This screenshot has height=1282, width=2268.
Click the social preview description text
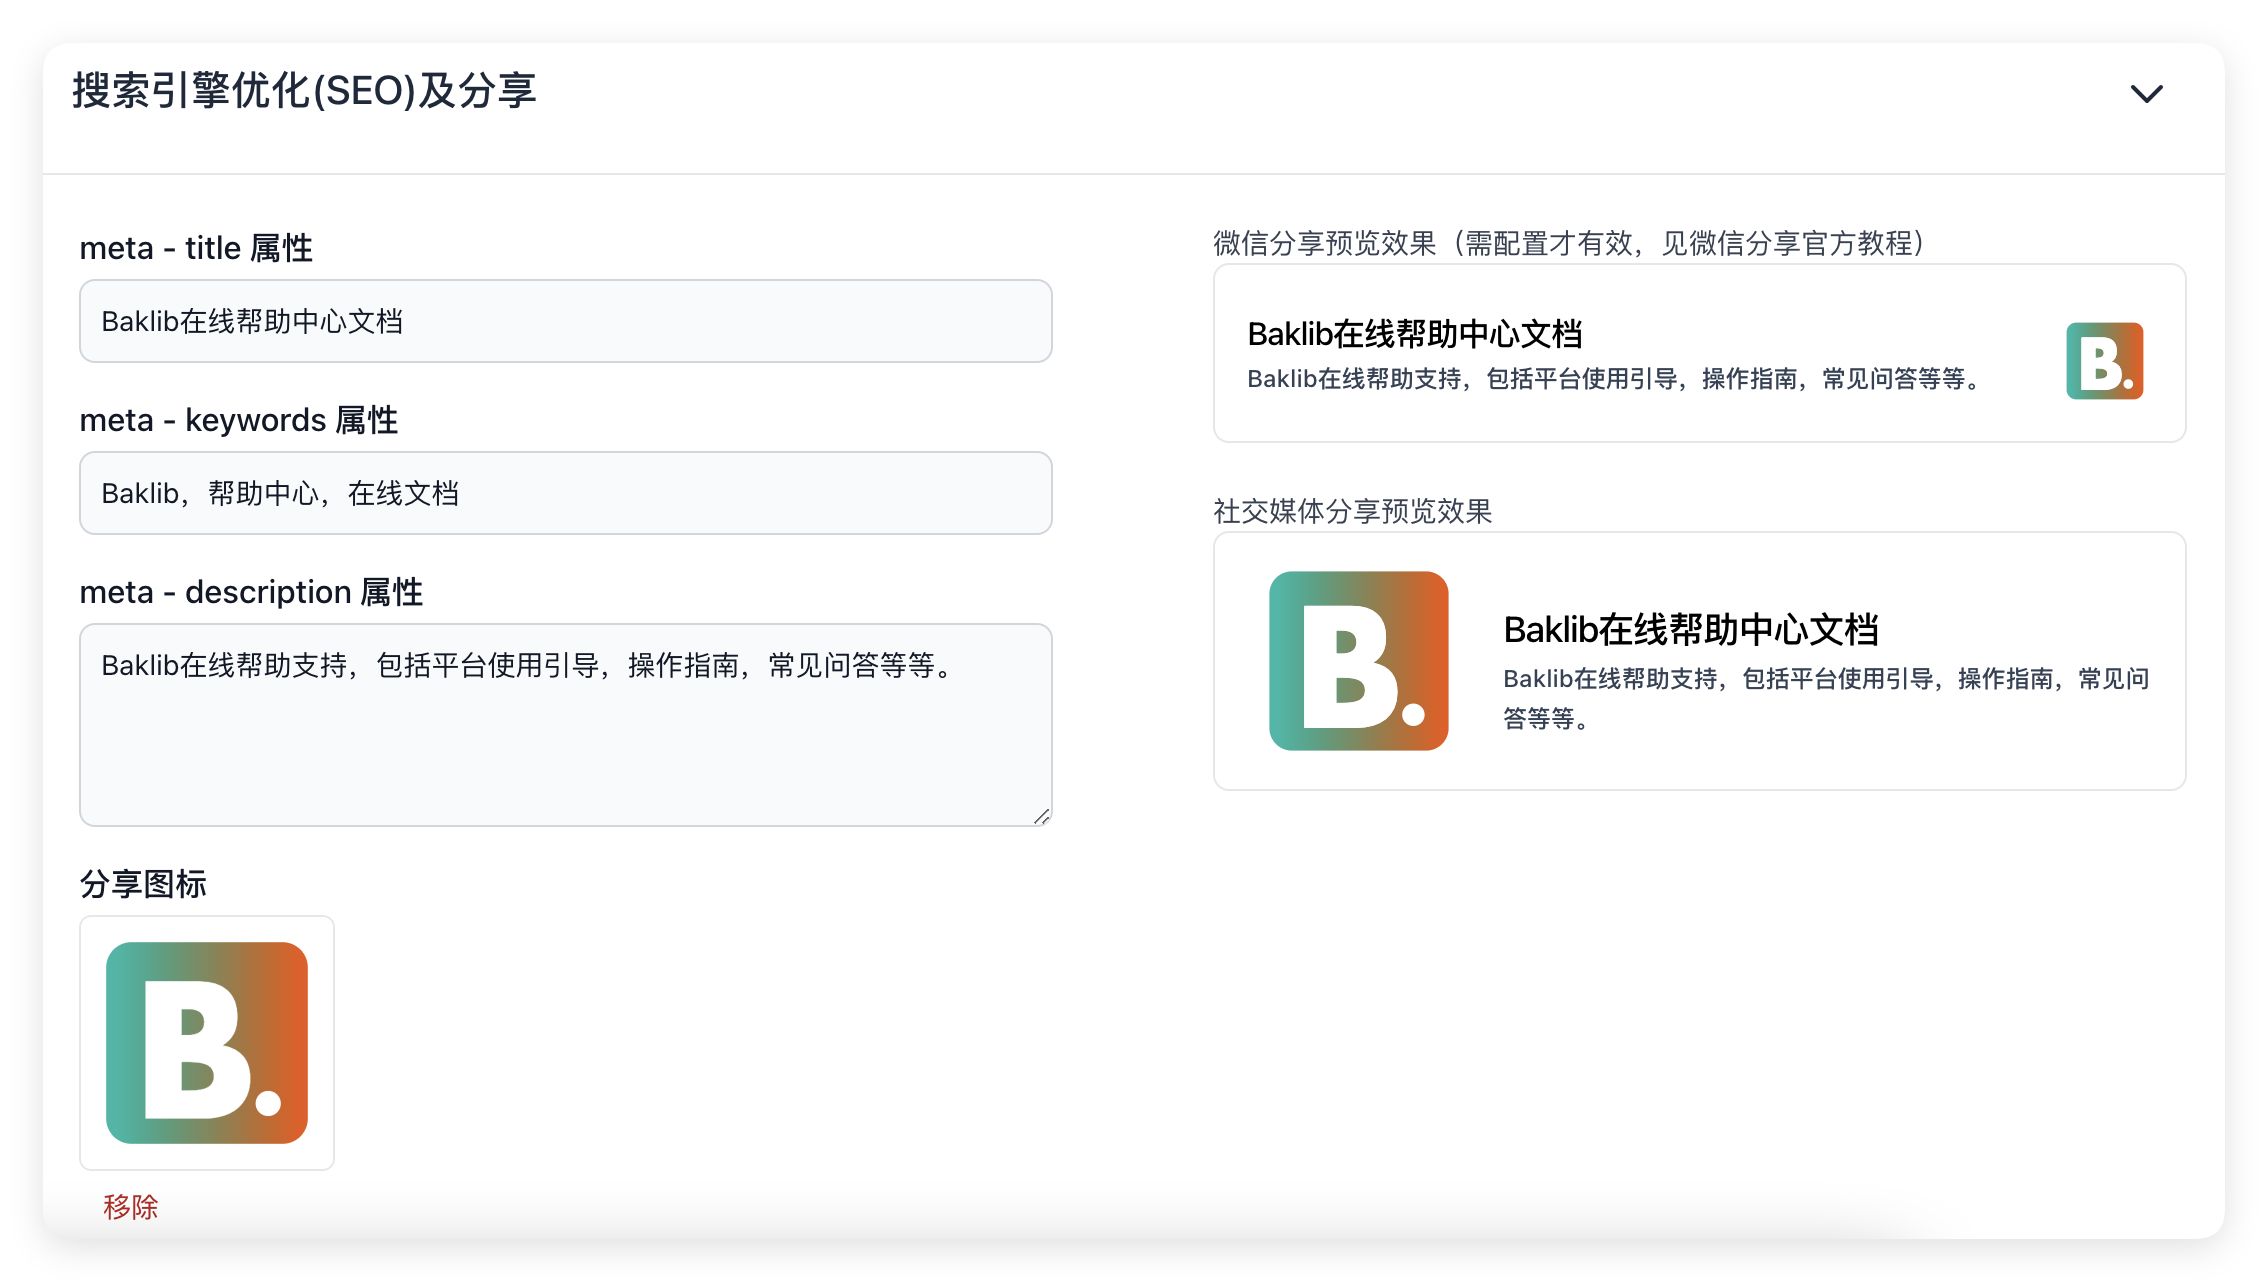pyautogui.click(x=1825, y=697)
